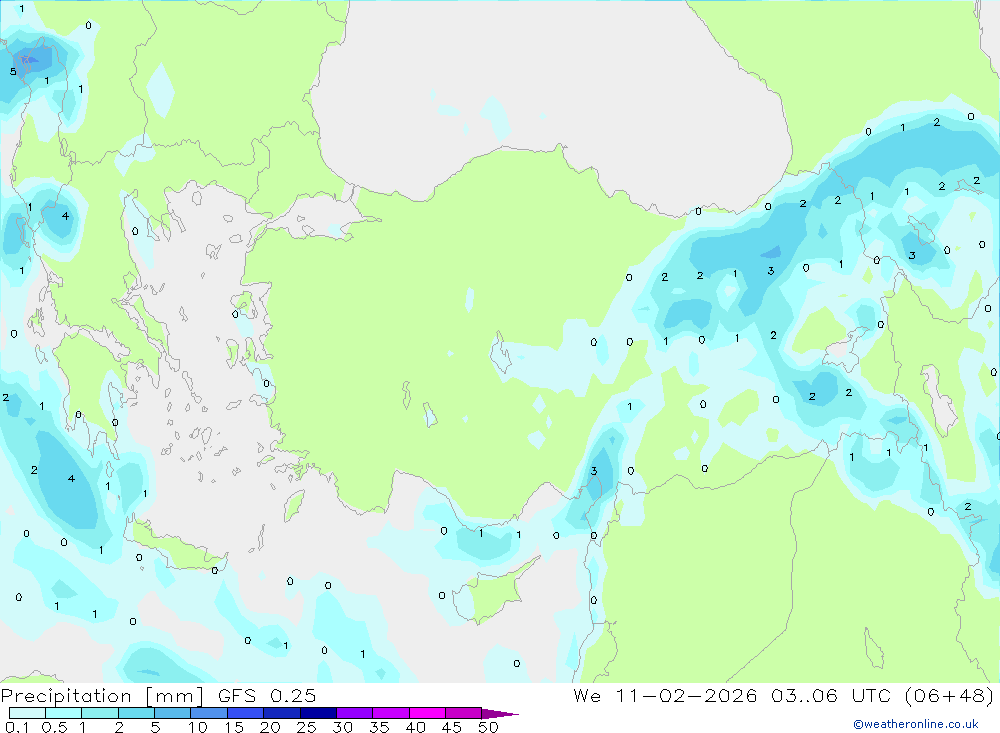
Task: Click the 5–10 mm legend color box
Action: [173, 713]
